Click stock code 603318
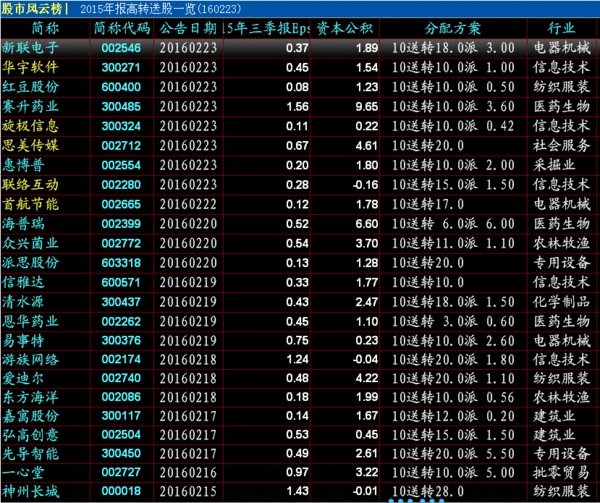Screen dimensions: 600x503 pyautogui.click(x=121, y=262)
